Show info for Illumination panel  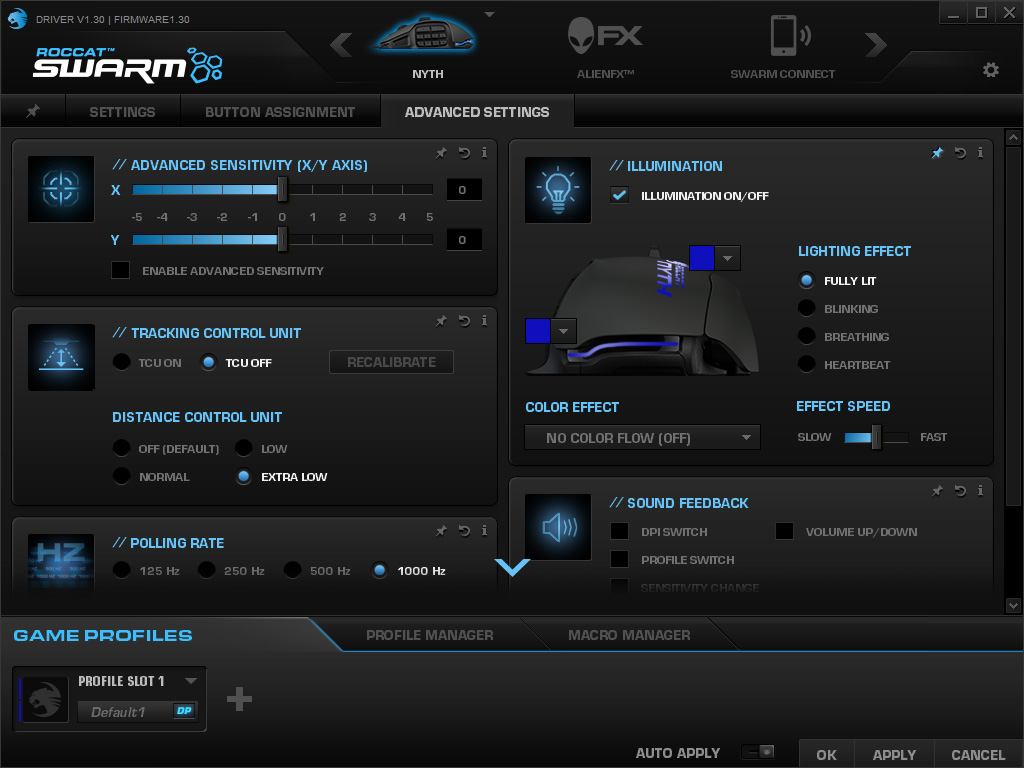click(980, 153)
